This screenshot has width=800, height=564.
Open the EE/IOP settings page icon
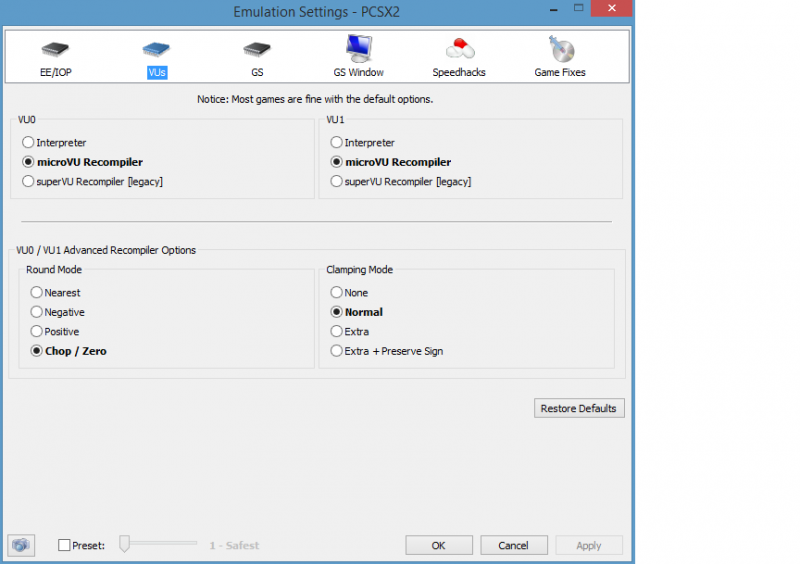[x=54, y=50]
